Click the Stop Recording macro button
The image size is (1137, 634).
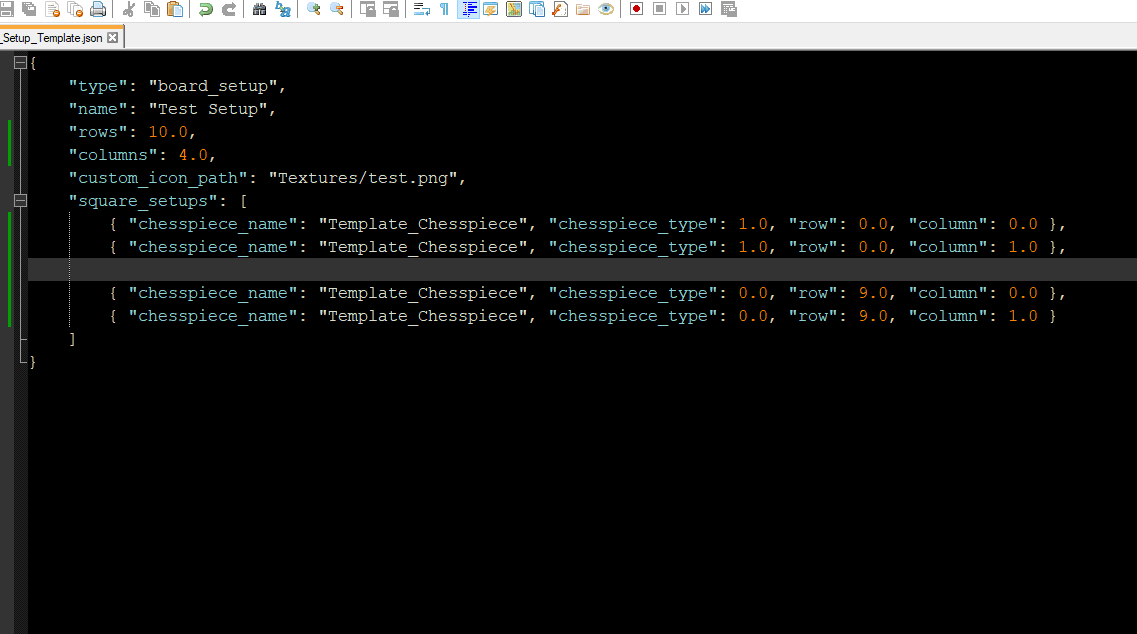(659, 9)
